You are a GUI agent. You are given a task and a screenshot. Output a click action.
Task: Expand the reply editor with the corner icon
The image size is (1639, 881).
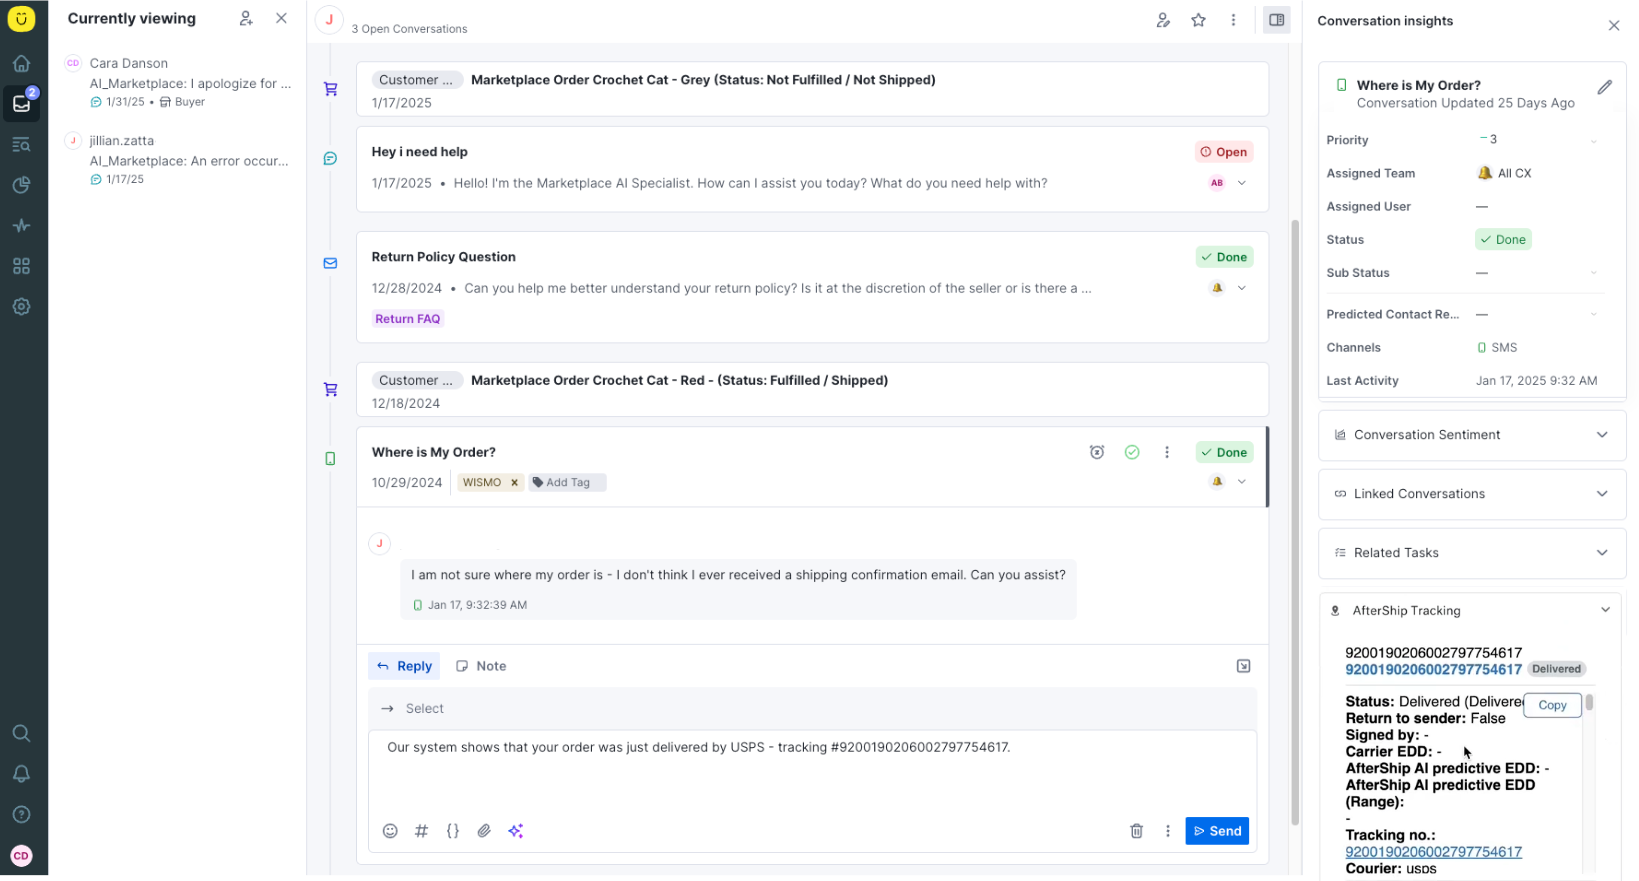tap(1243, 666)
